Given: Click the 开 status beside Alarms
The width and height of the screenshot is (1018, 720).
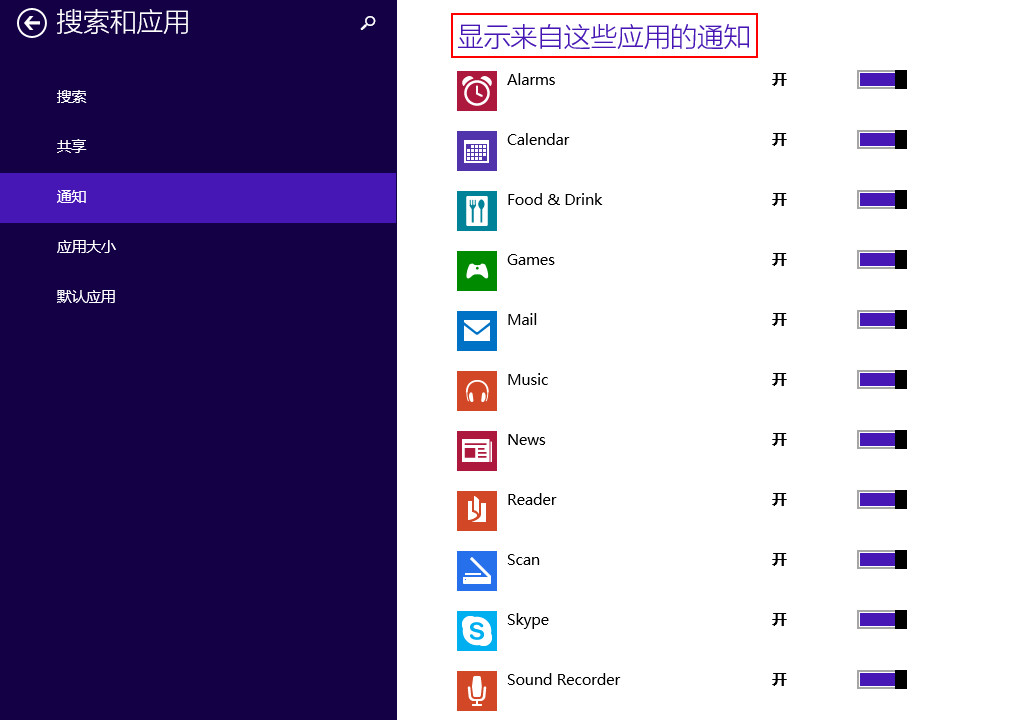Looking at the screenshot, I should 779,80.
